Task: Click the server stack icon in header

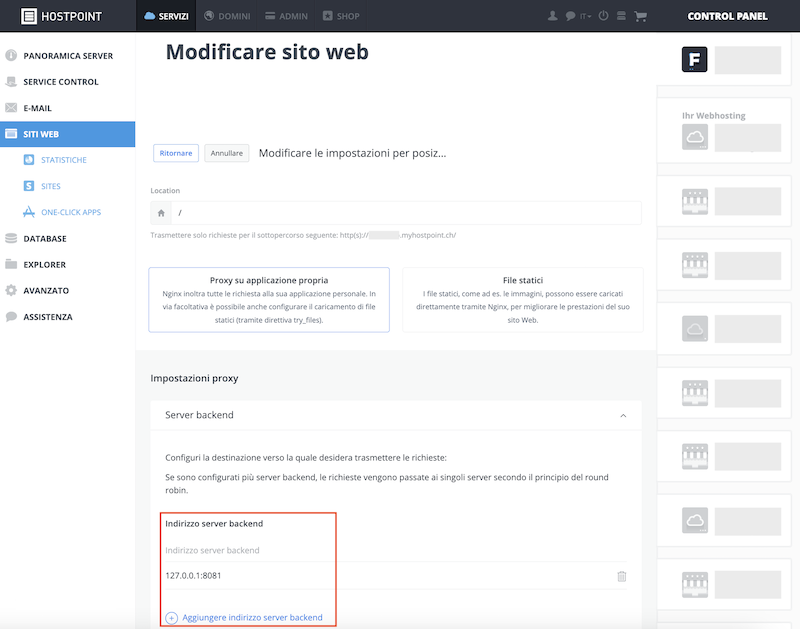Action: pyautogui.click(x=621, y=16)
